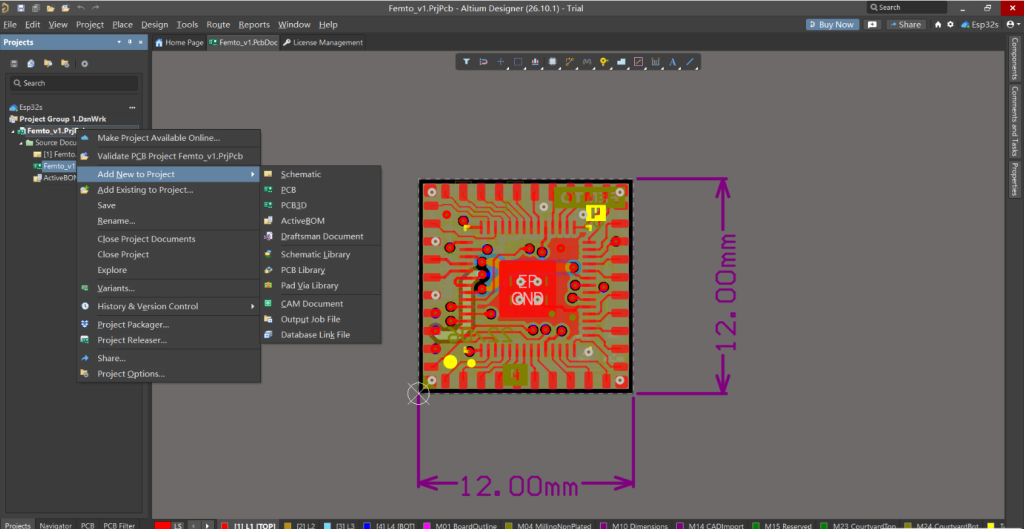Pin the Projects panel

click(129, 42)
